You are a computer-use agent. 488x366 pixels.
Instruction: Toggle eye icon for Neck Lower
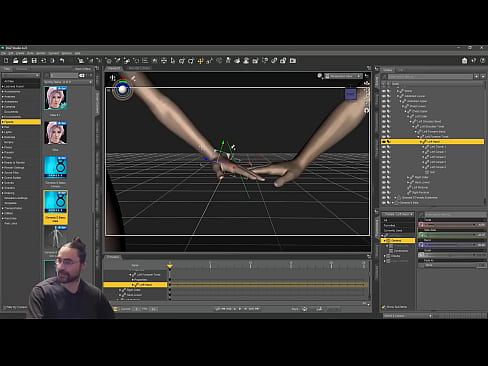point(384,182)
